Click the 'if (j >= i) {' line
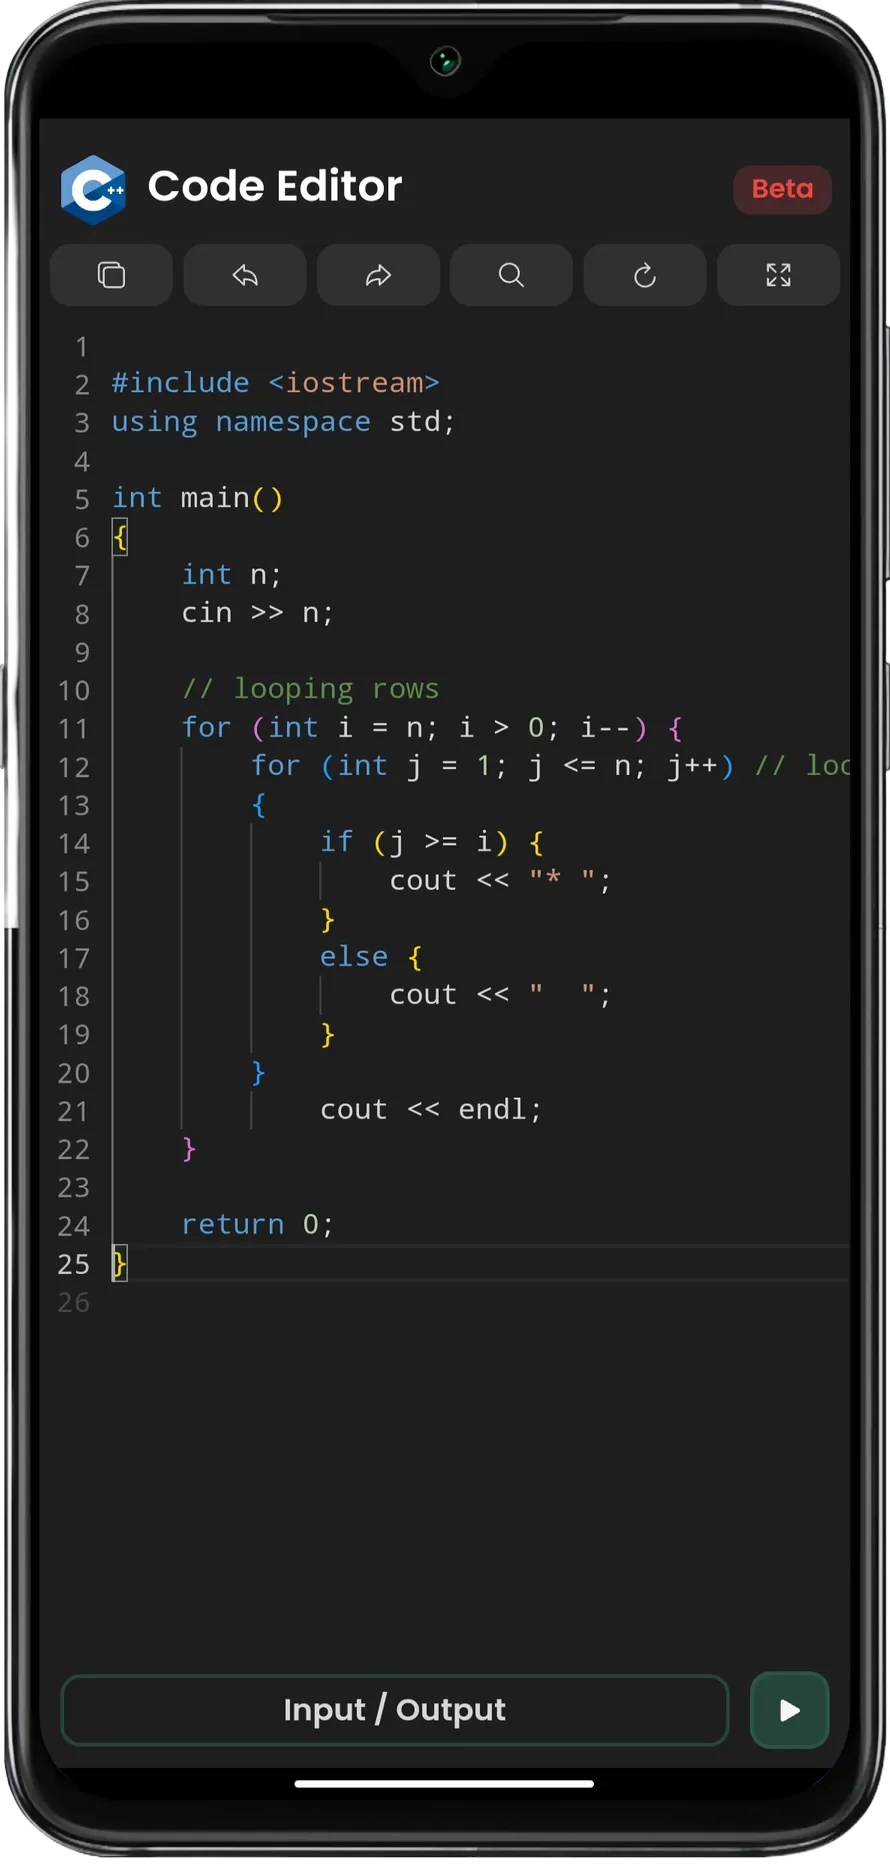The image size is (890, 1867). click(432, 842)
